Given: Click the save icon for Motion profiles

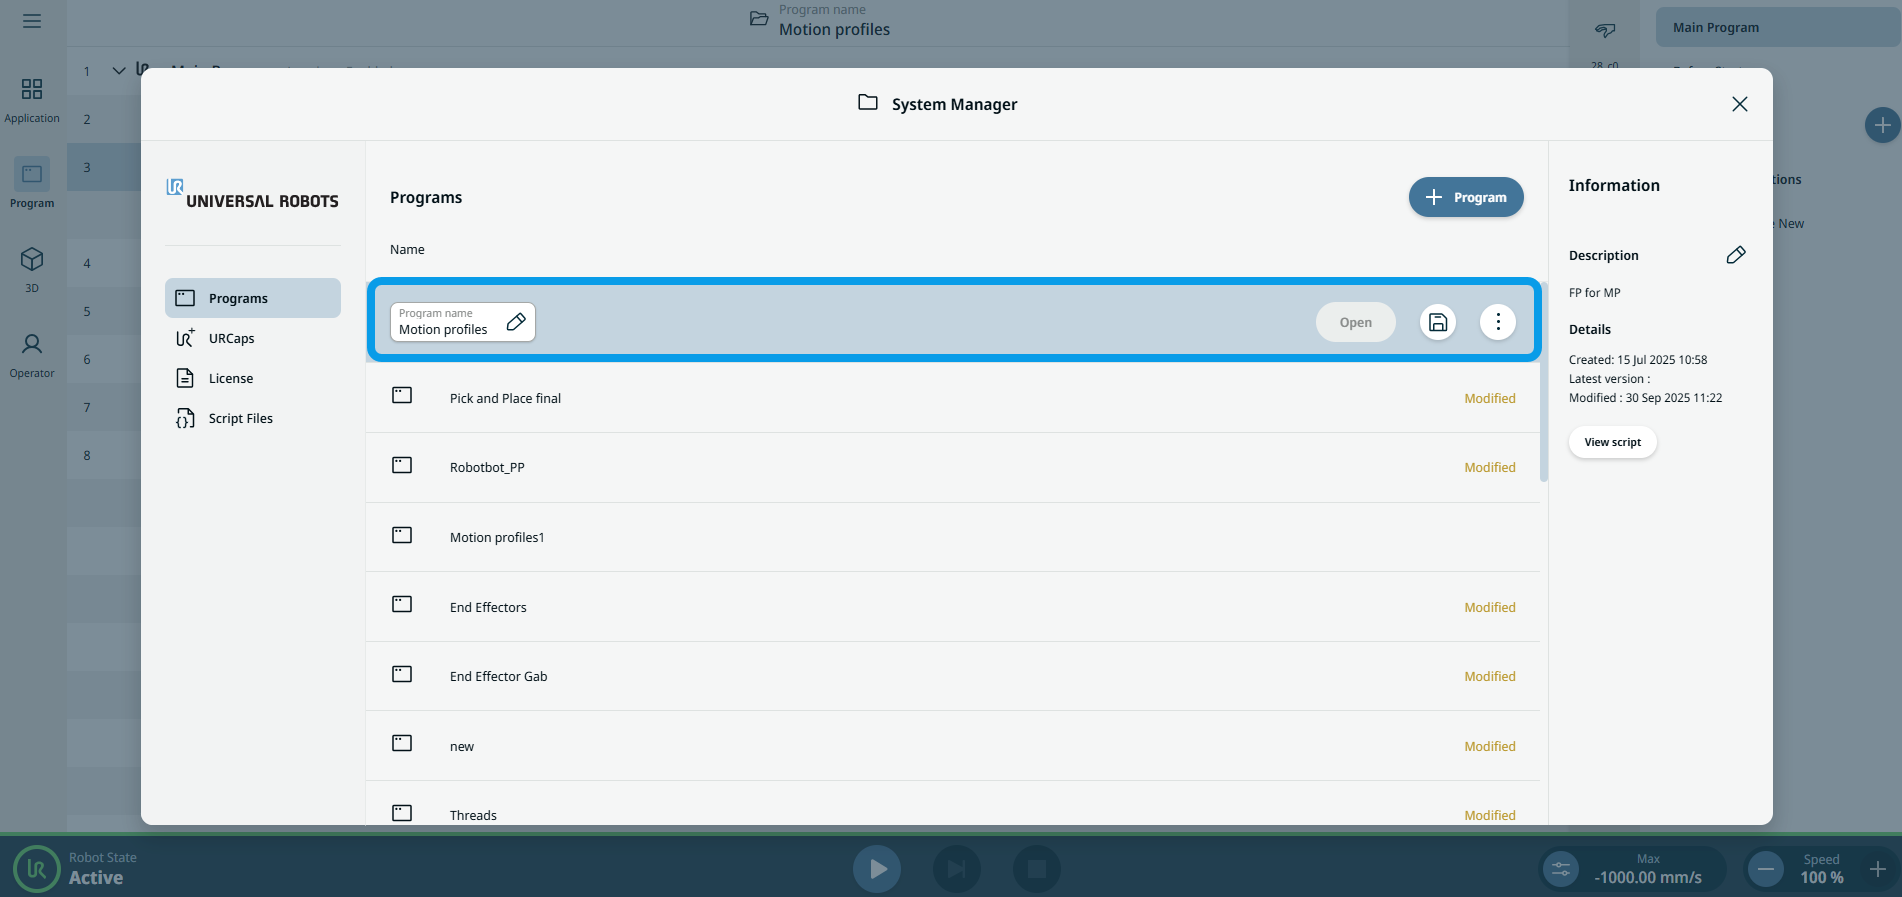Looking at the screenshot, I should pyautogui.click(x=1437, y=322).
